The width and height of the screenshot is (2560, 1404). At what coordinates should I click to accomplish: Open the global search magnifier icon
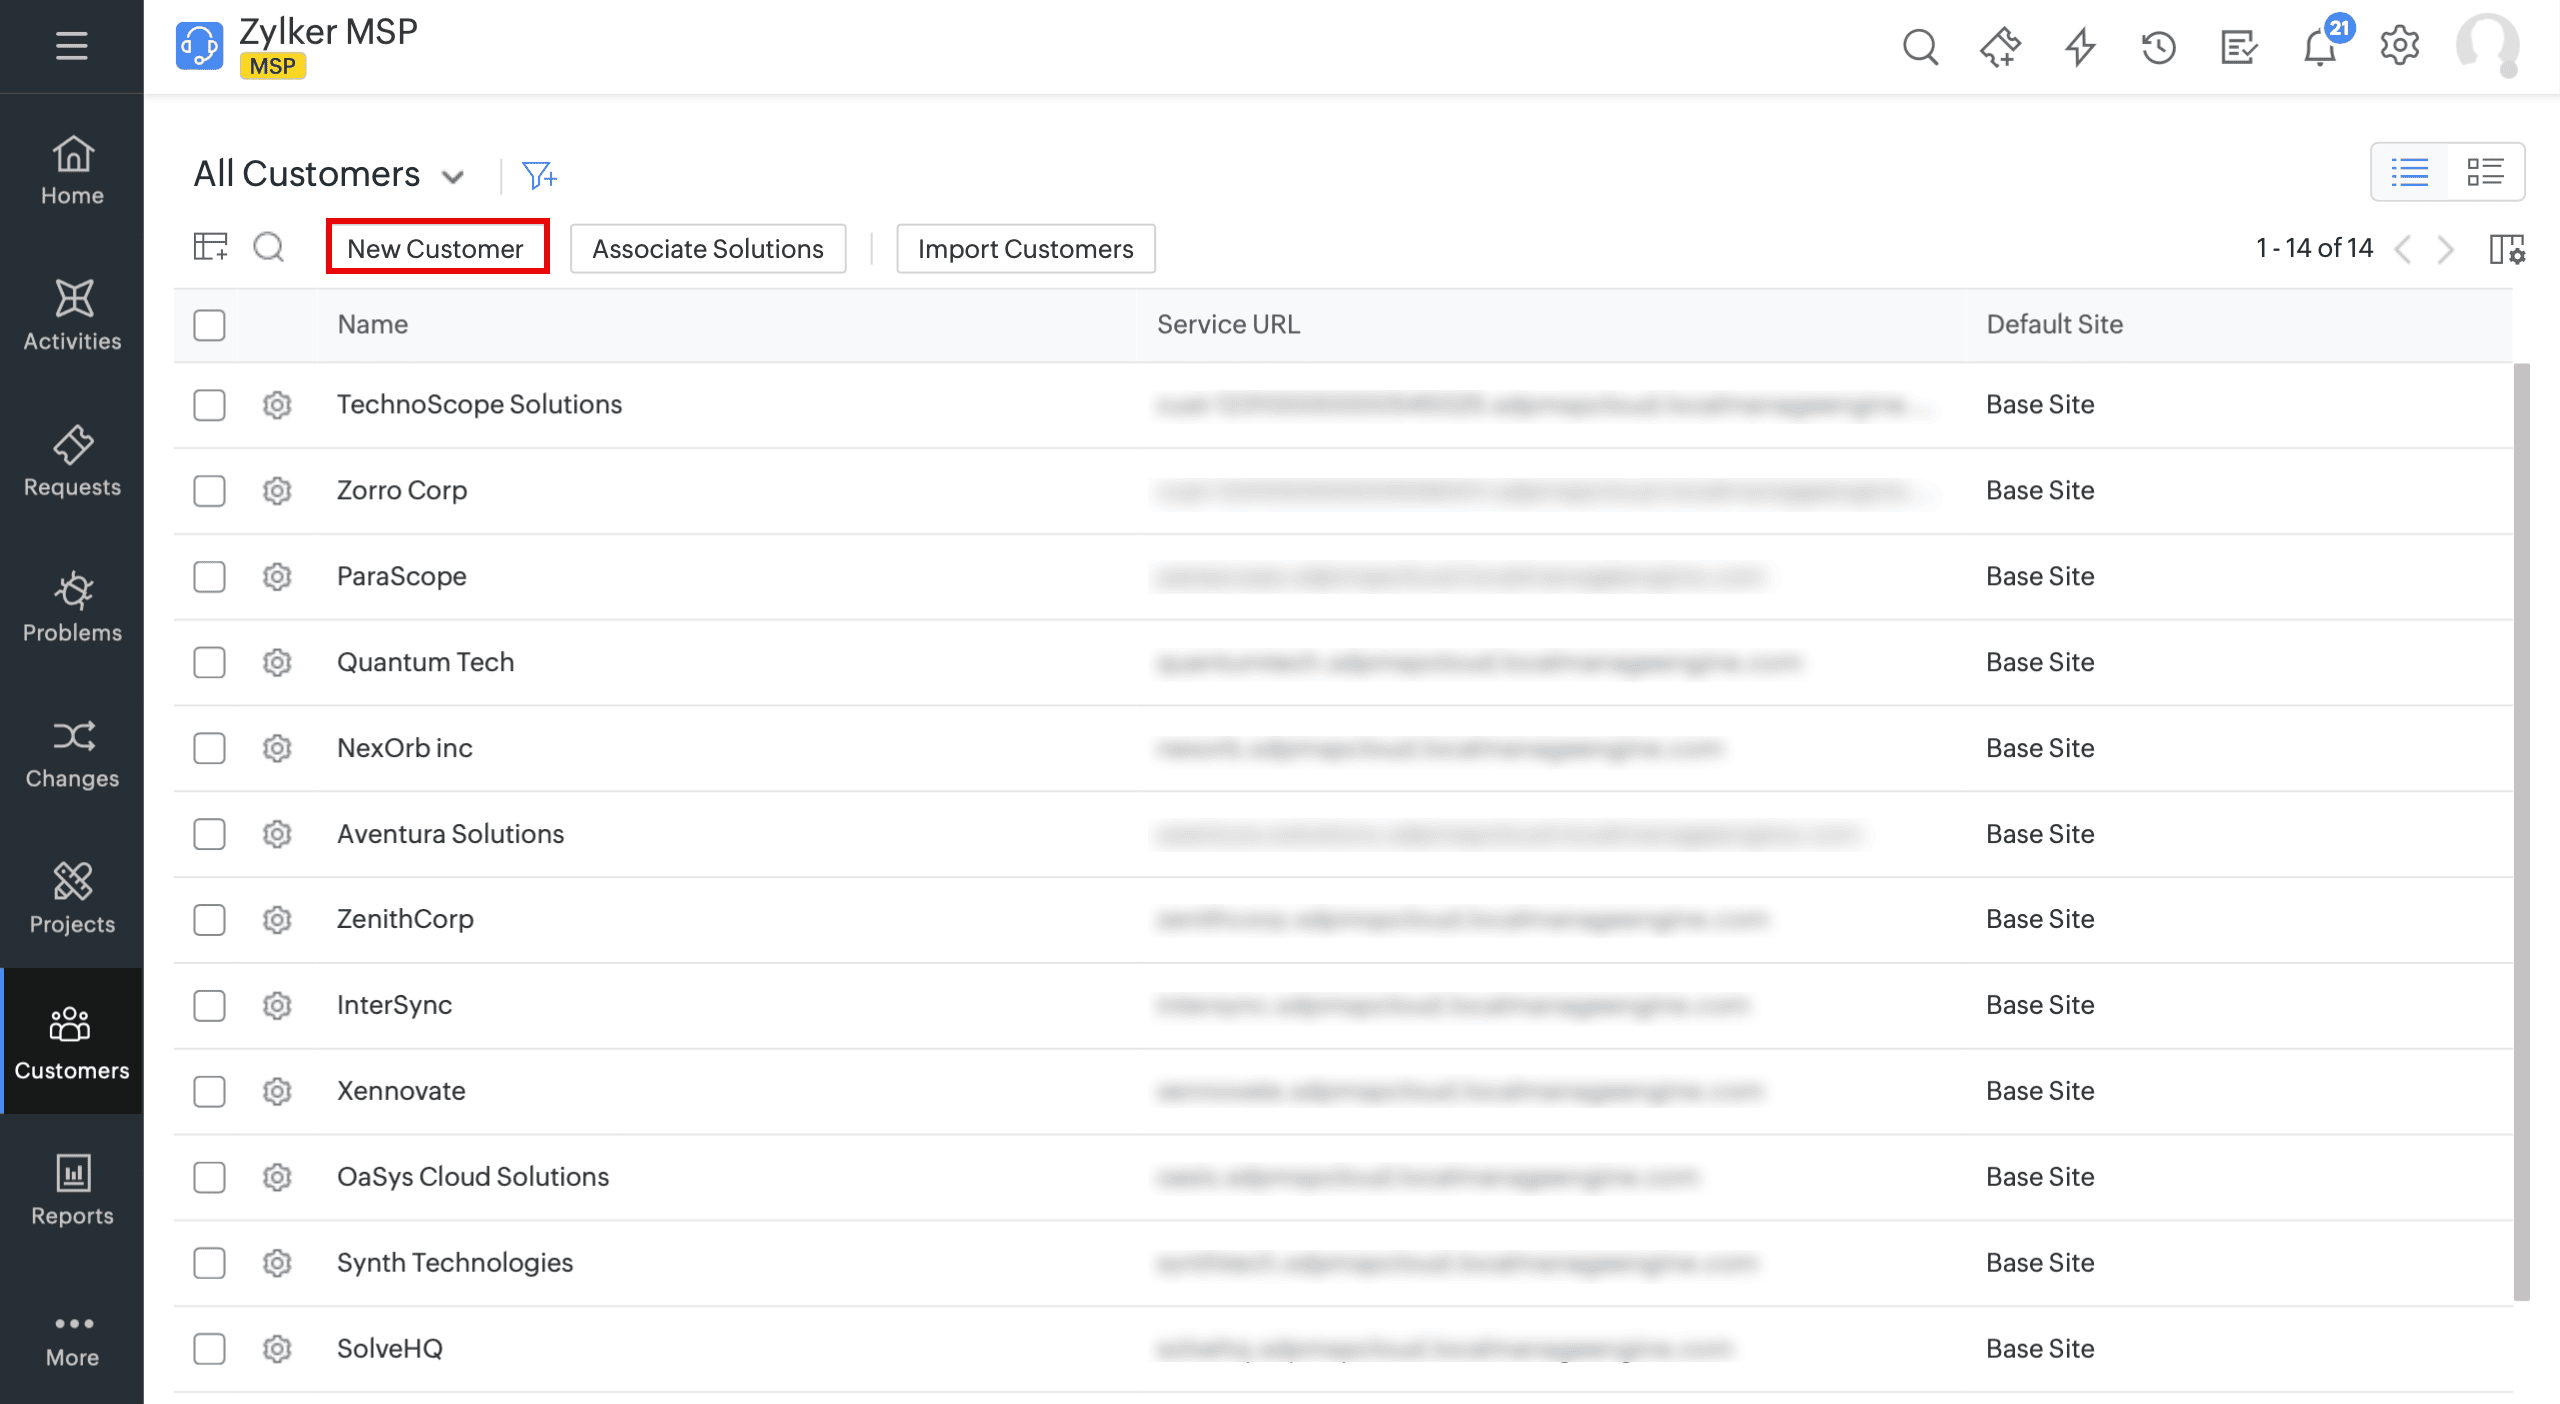pyautogui.click(x=1919, y=47)
